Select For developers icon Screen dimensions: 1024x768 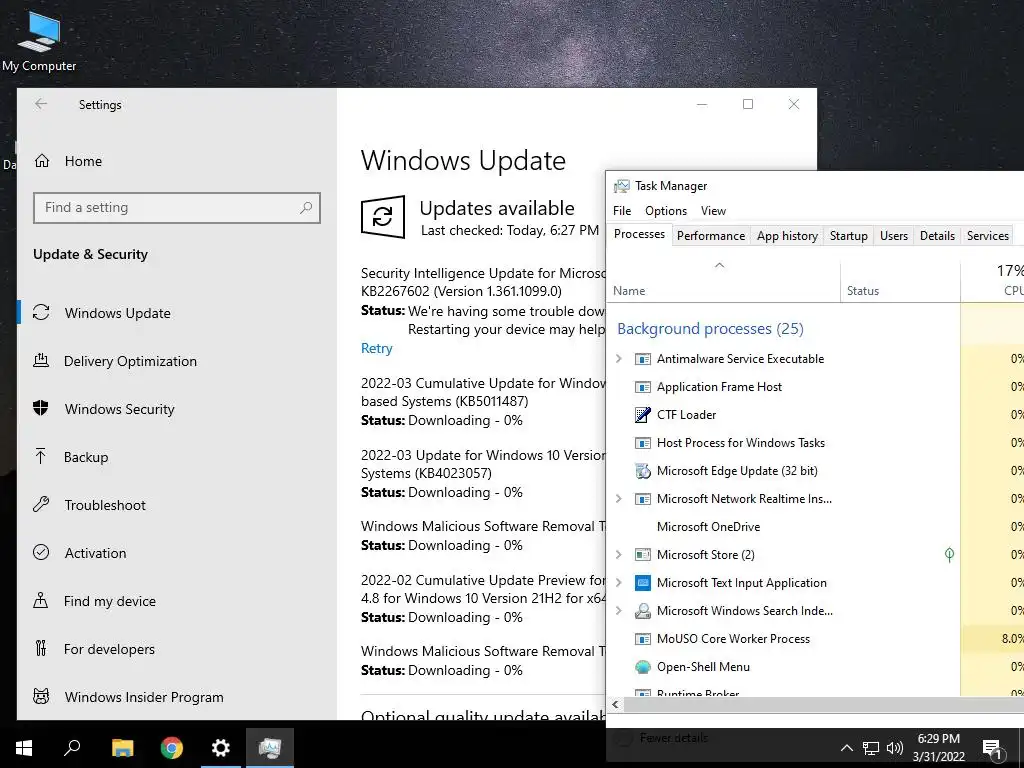[x=41, y=648]
